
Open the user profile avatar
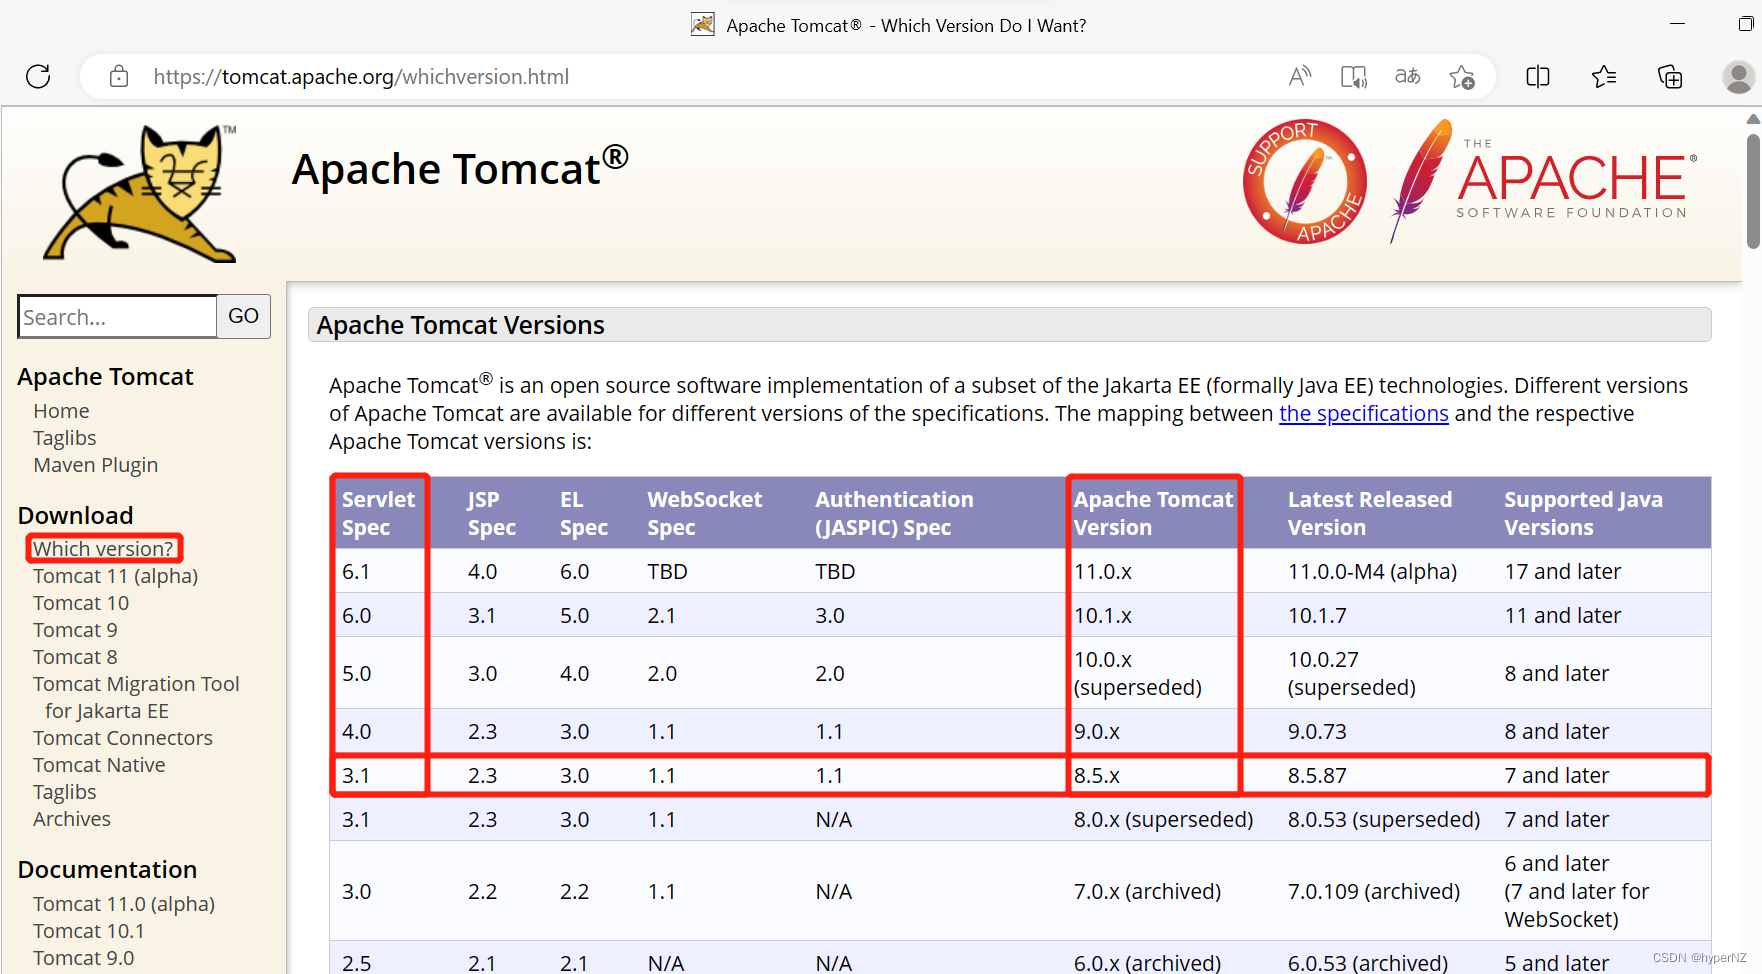click(x=1739, y=76)
